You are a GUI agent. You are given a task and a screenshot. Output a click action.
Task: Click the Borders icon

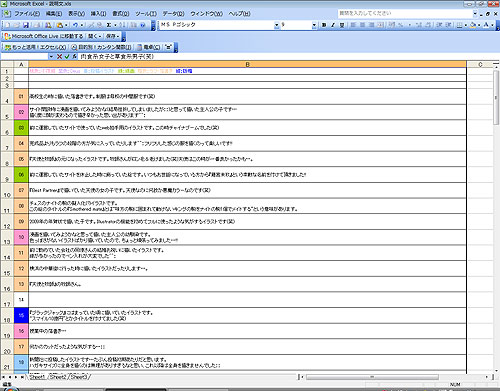click(x=459, y=25)
